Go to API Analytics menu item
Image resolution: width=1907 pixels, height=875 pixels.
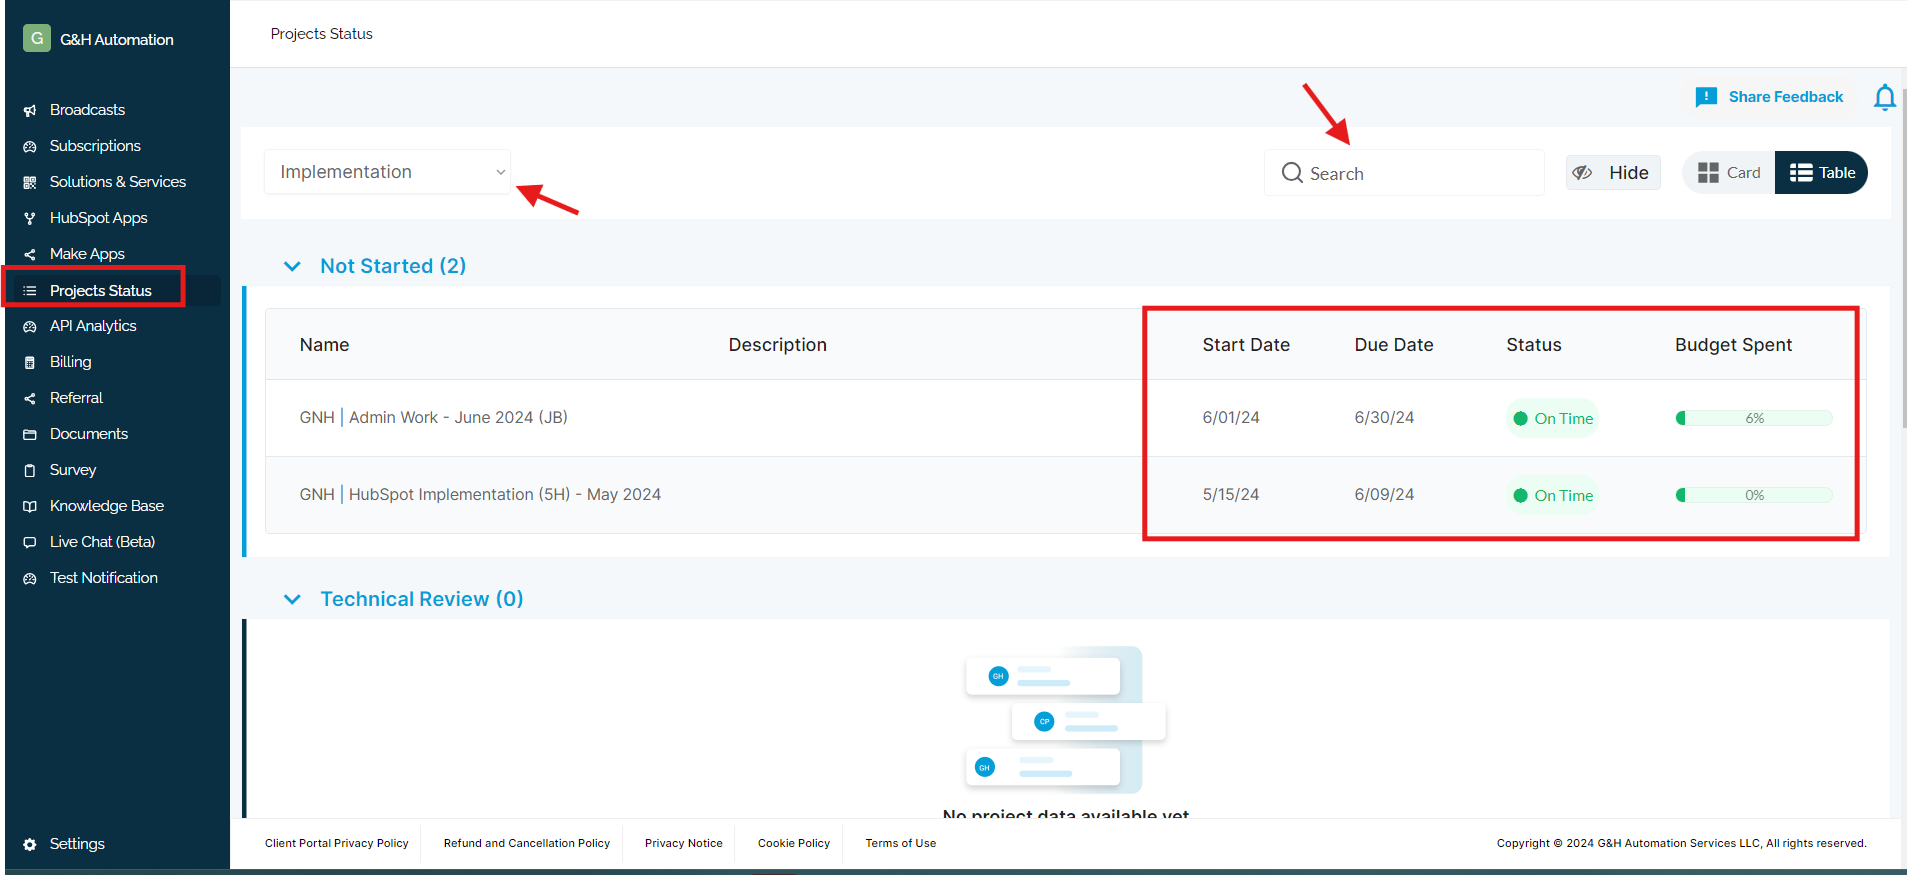coord(93,326)
